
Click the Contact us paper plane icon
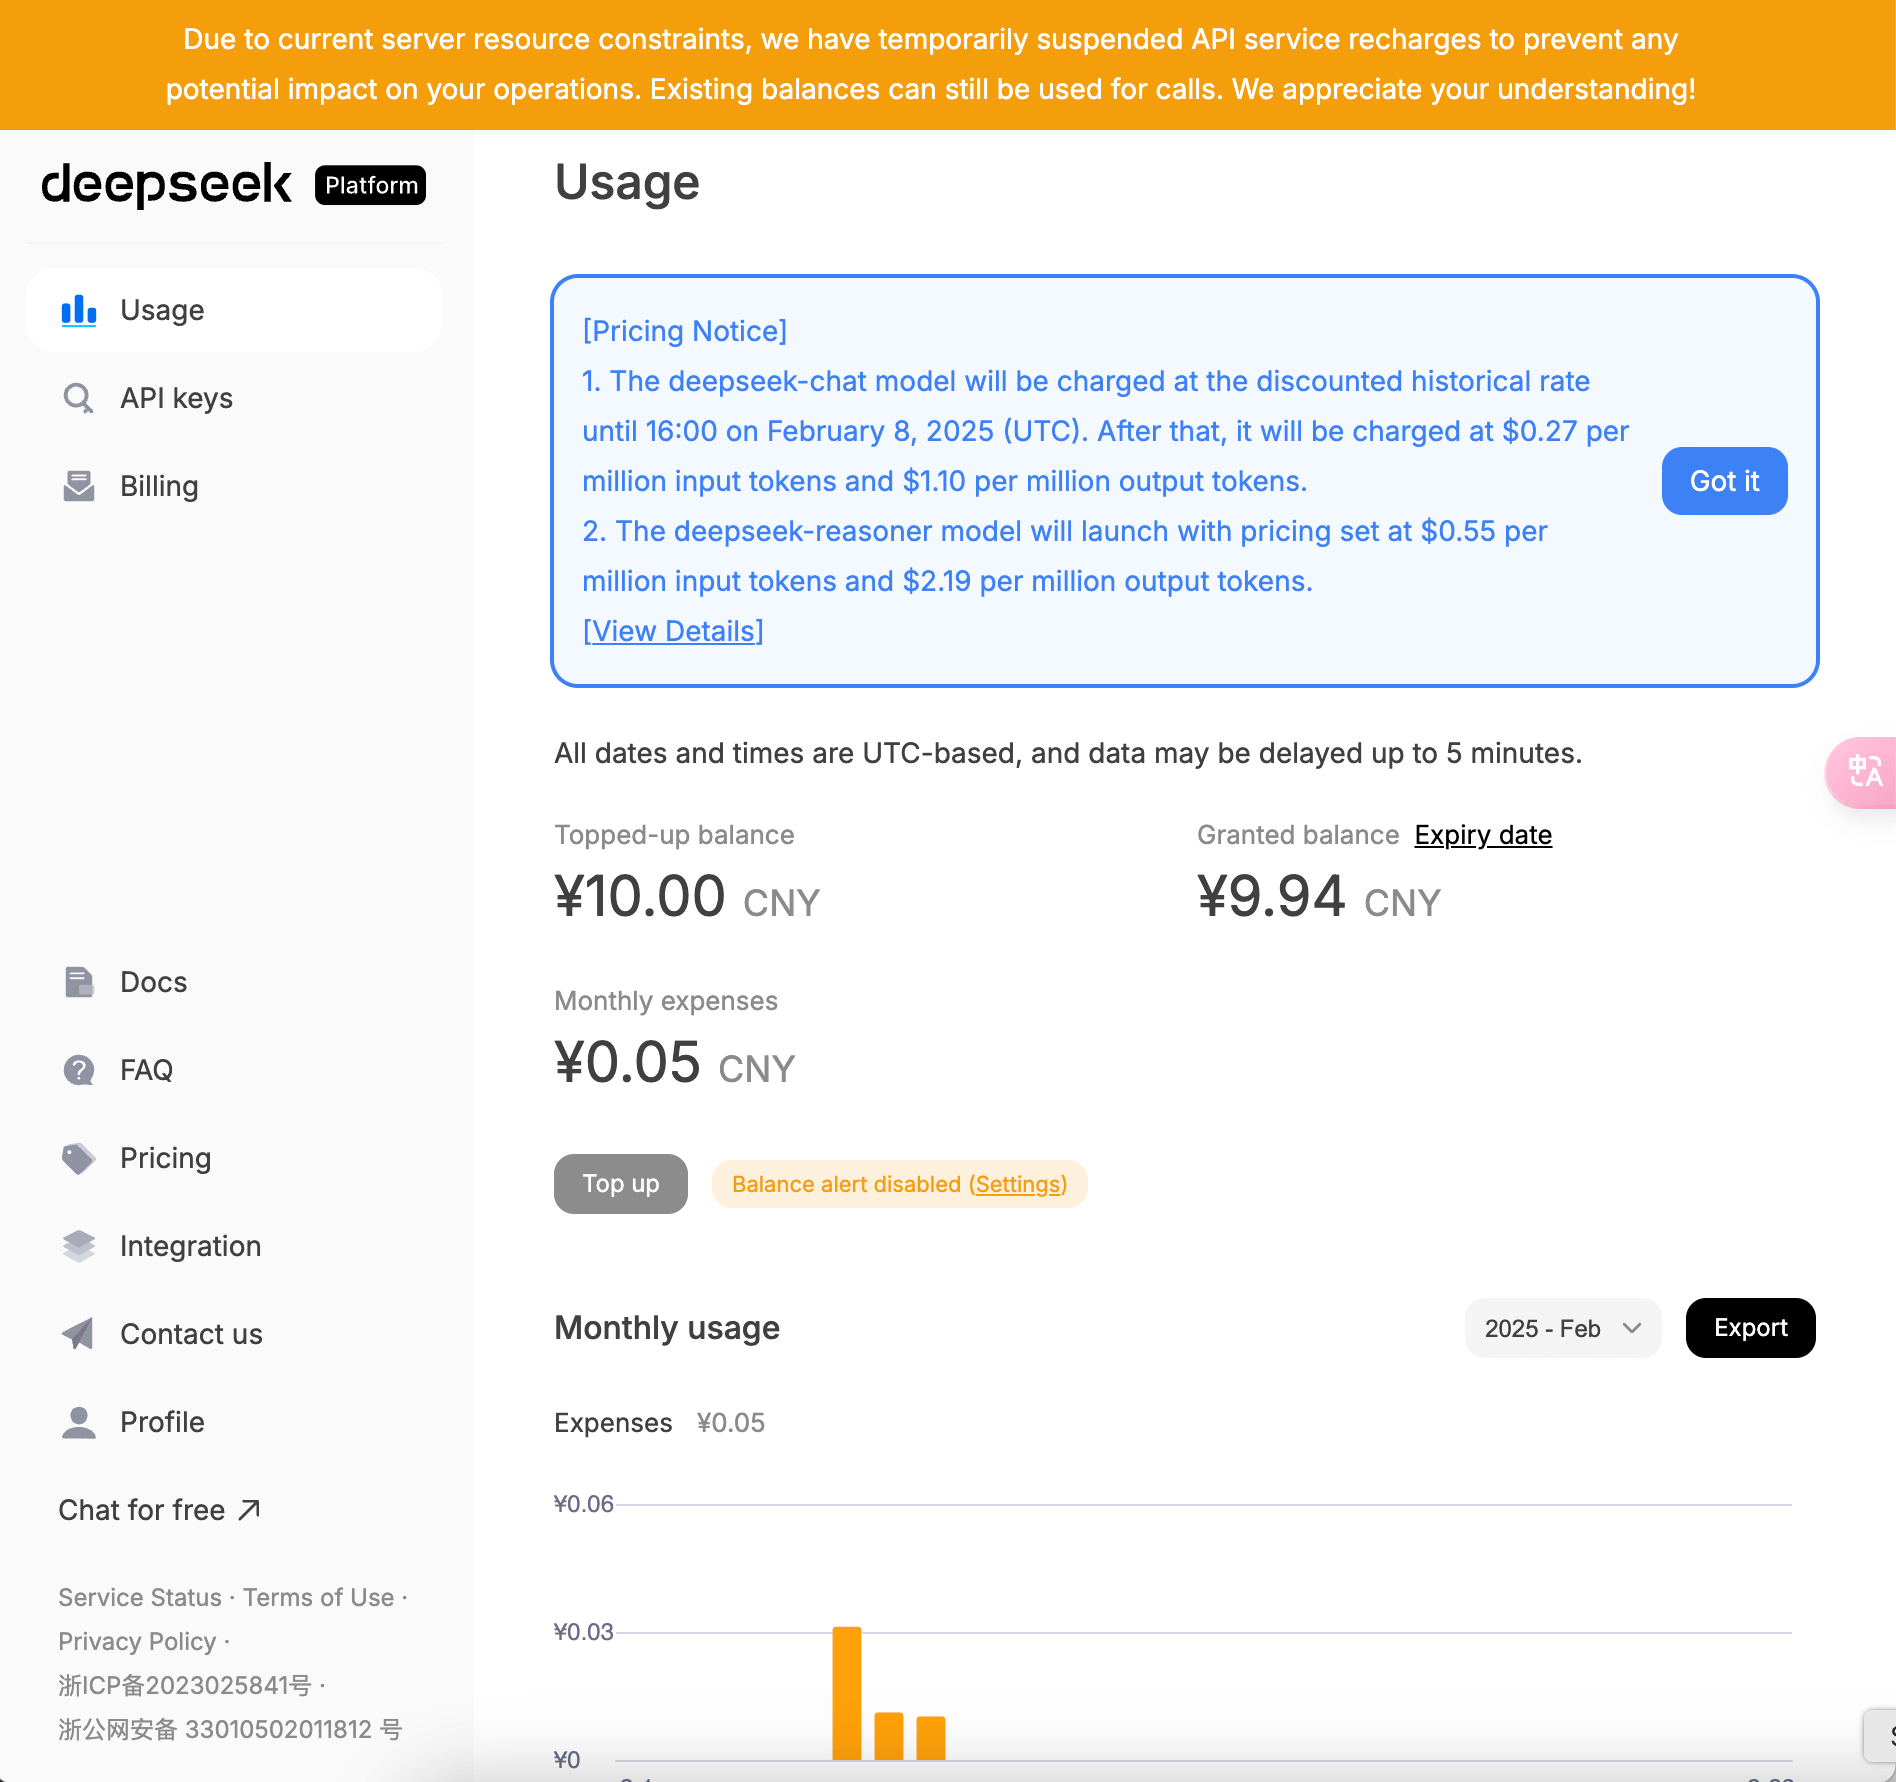[79, 1334]
